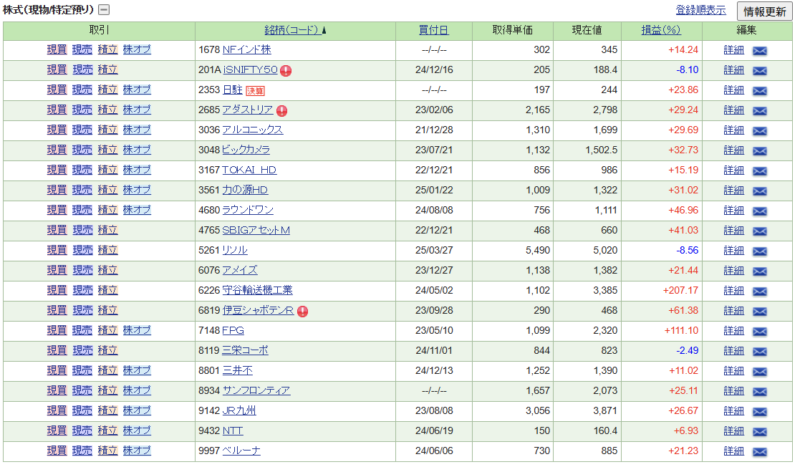Viewport: 800px width, 467px height.
Task: Click envelope icon in 2353 日駐 row
Action: [x=760, y=91]
